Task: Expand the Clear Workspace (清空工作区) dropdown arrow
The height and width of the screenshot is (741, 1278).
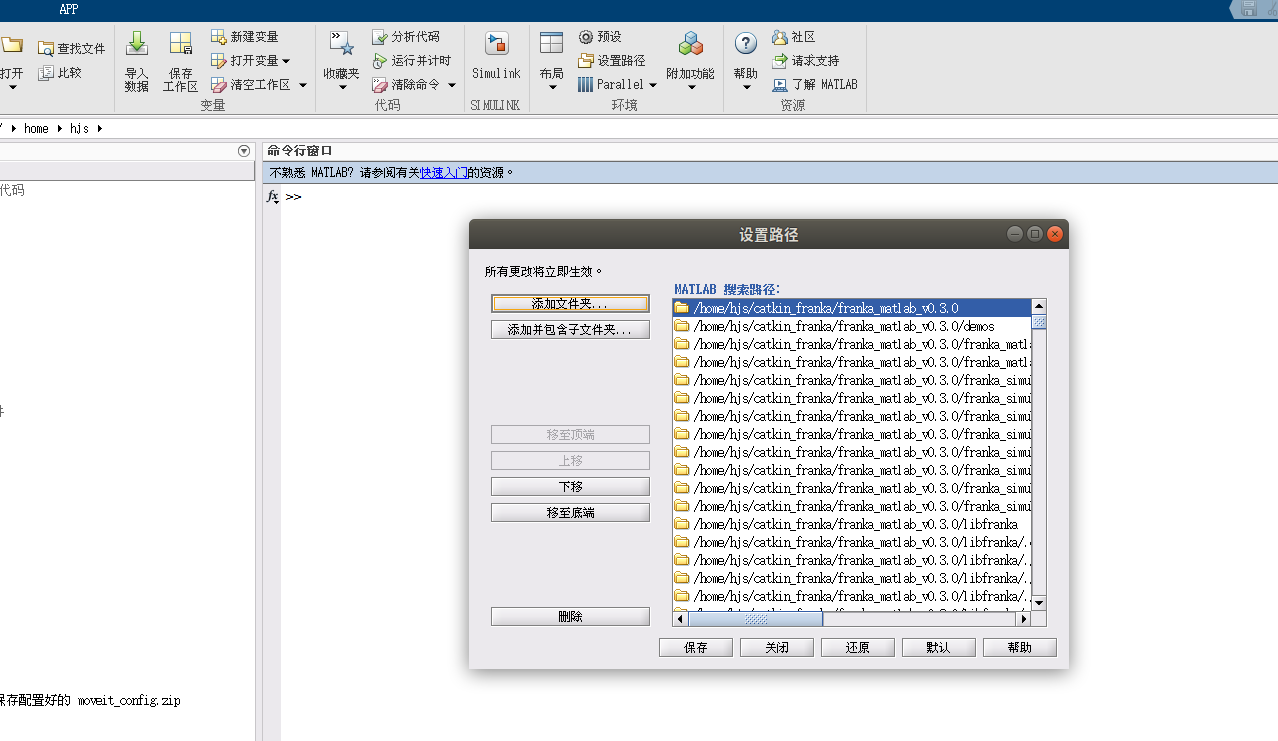Action: pos(302,85)
